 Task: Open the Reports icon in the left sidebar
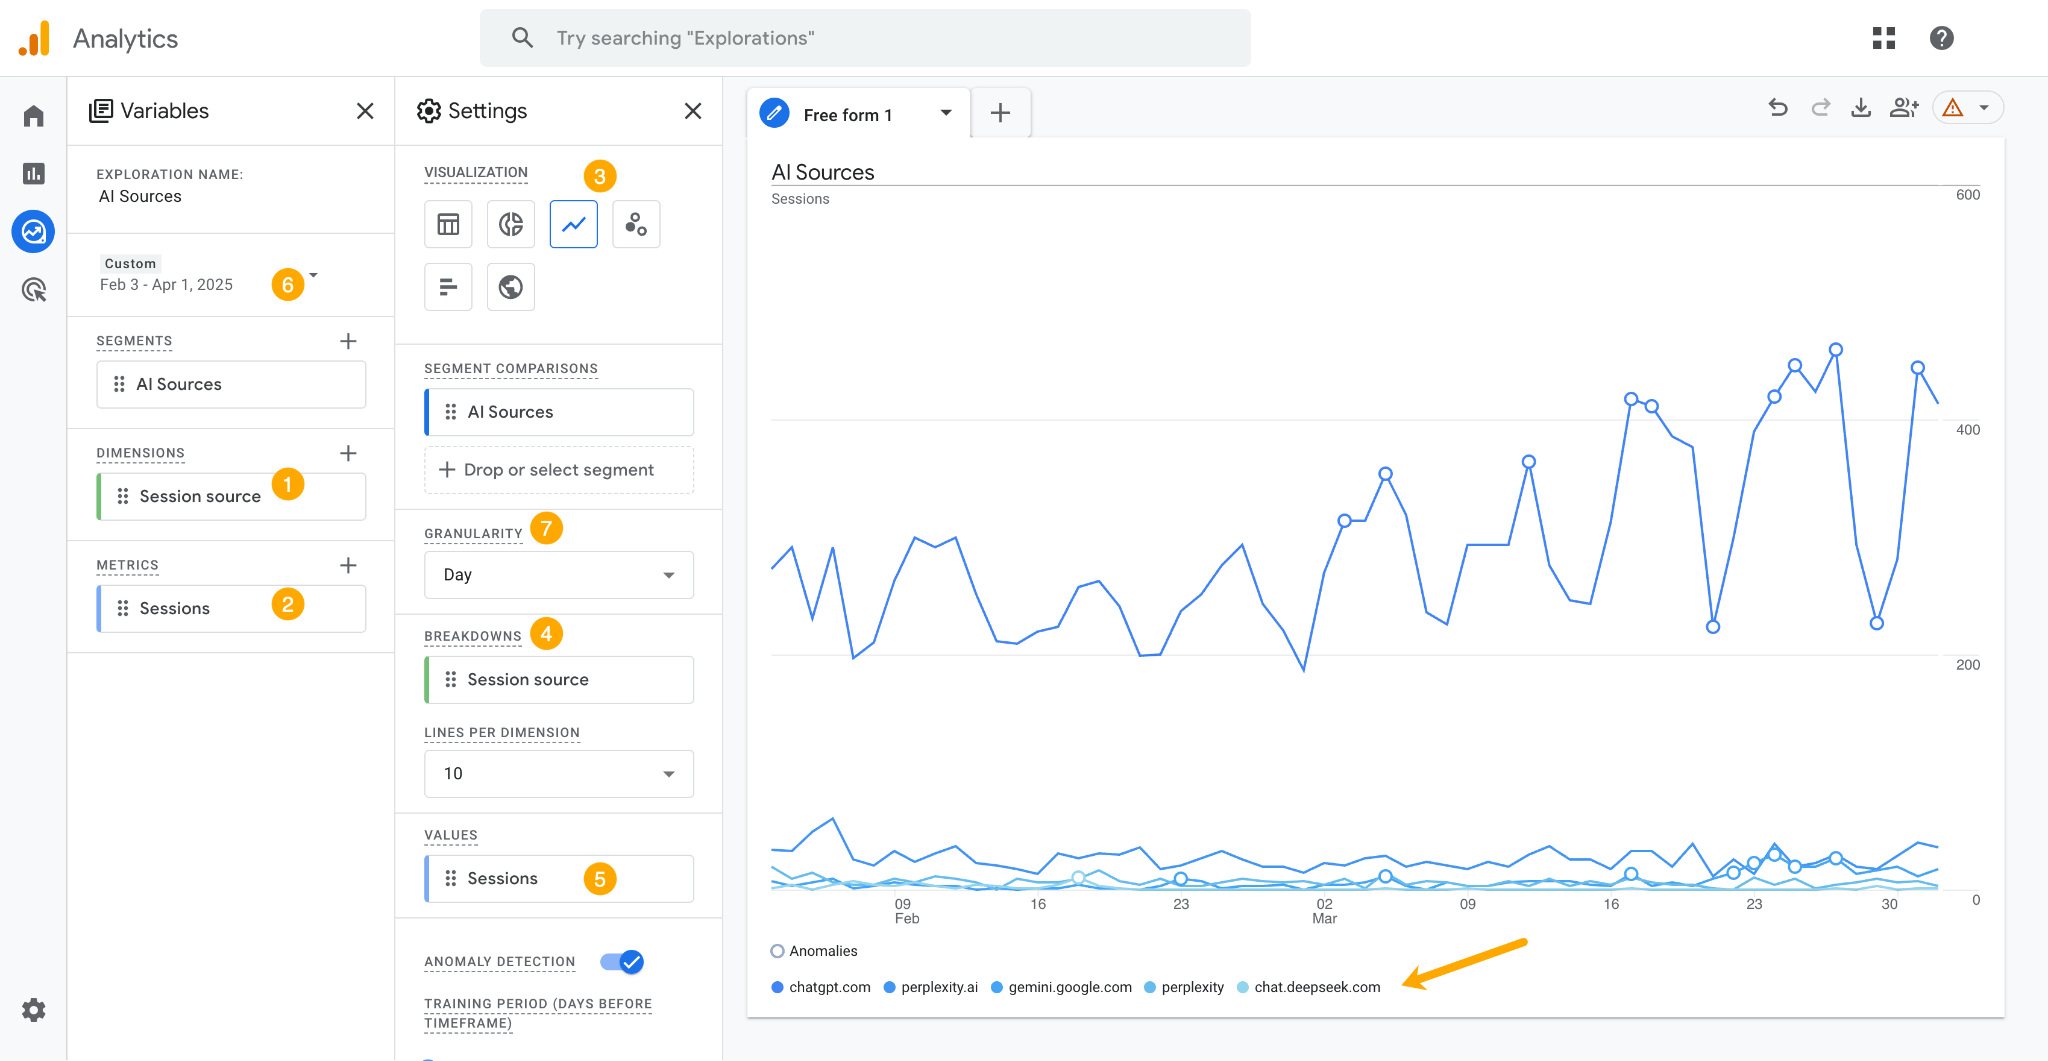click(33, 173)
